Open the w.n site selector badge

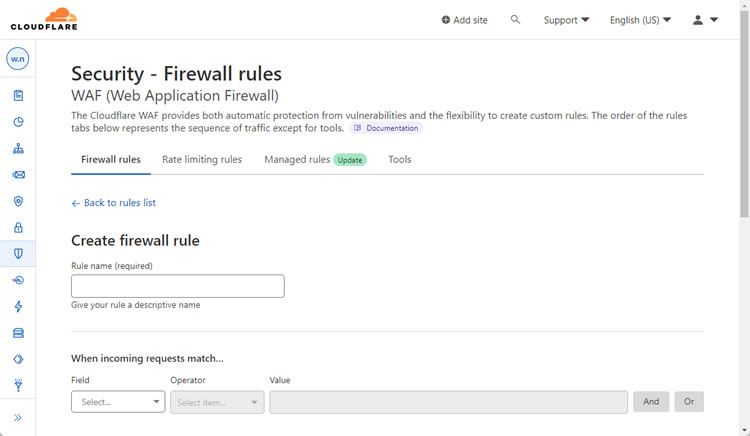click(x=18, y=59)
